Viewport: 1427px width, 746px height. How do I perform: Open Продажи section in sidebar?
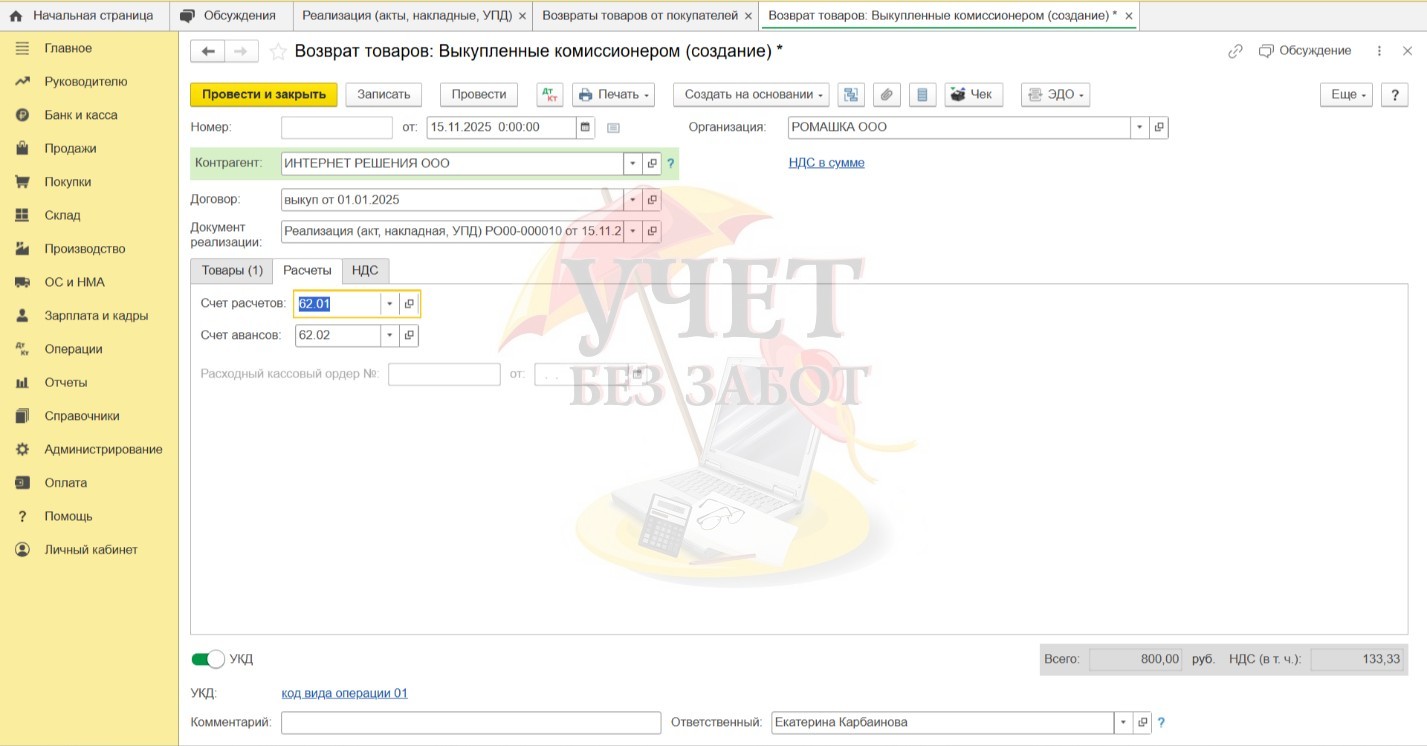70,149
